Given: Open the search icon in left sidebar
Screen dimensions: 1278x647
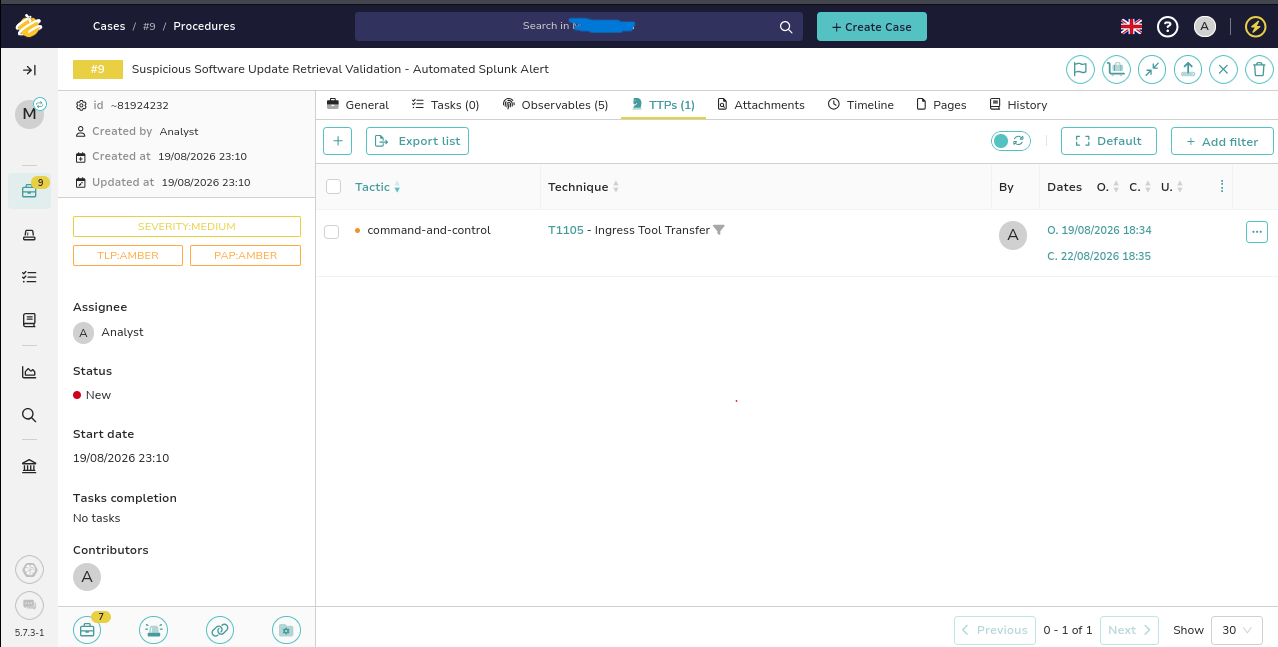Looking at the screenshot, I should [x=29, y=415].
